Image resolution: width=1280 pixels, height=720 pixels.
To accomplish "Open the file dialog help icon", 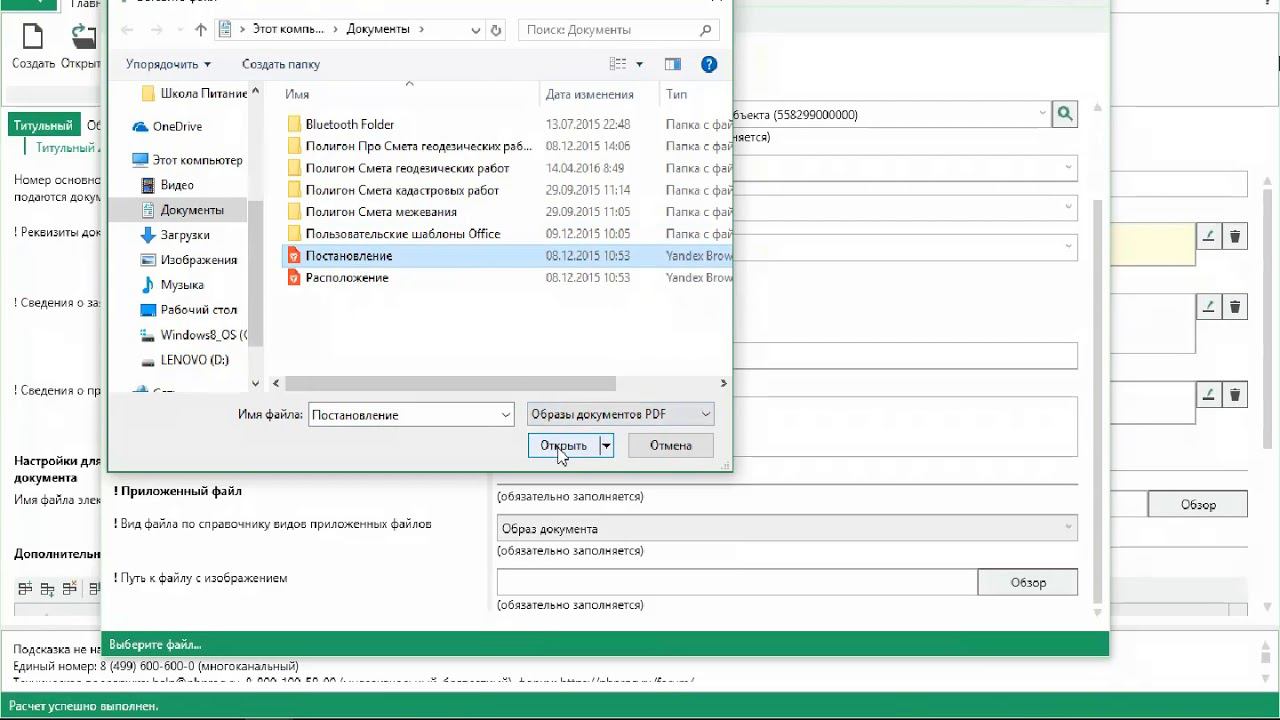I will pos(709,64).
